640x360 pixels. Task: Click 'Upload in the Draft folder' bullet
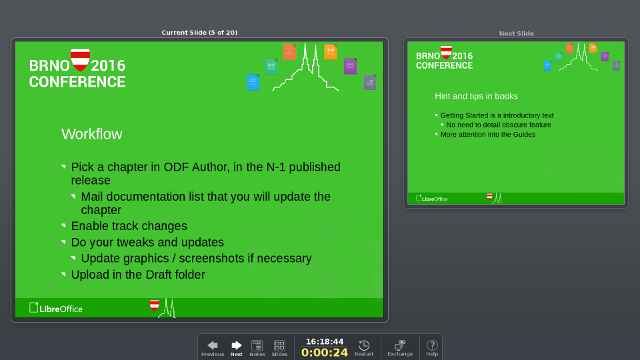[x=138, y=275]
